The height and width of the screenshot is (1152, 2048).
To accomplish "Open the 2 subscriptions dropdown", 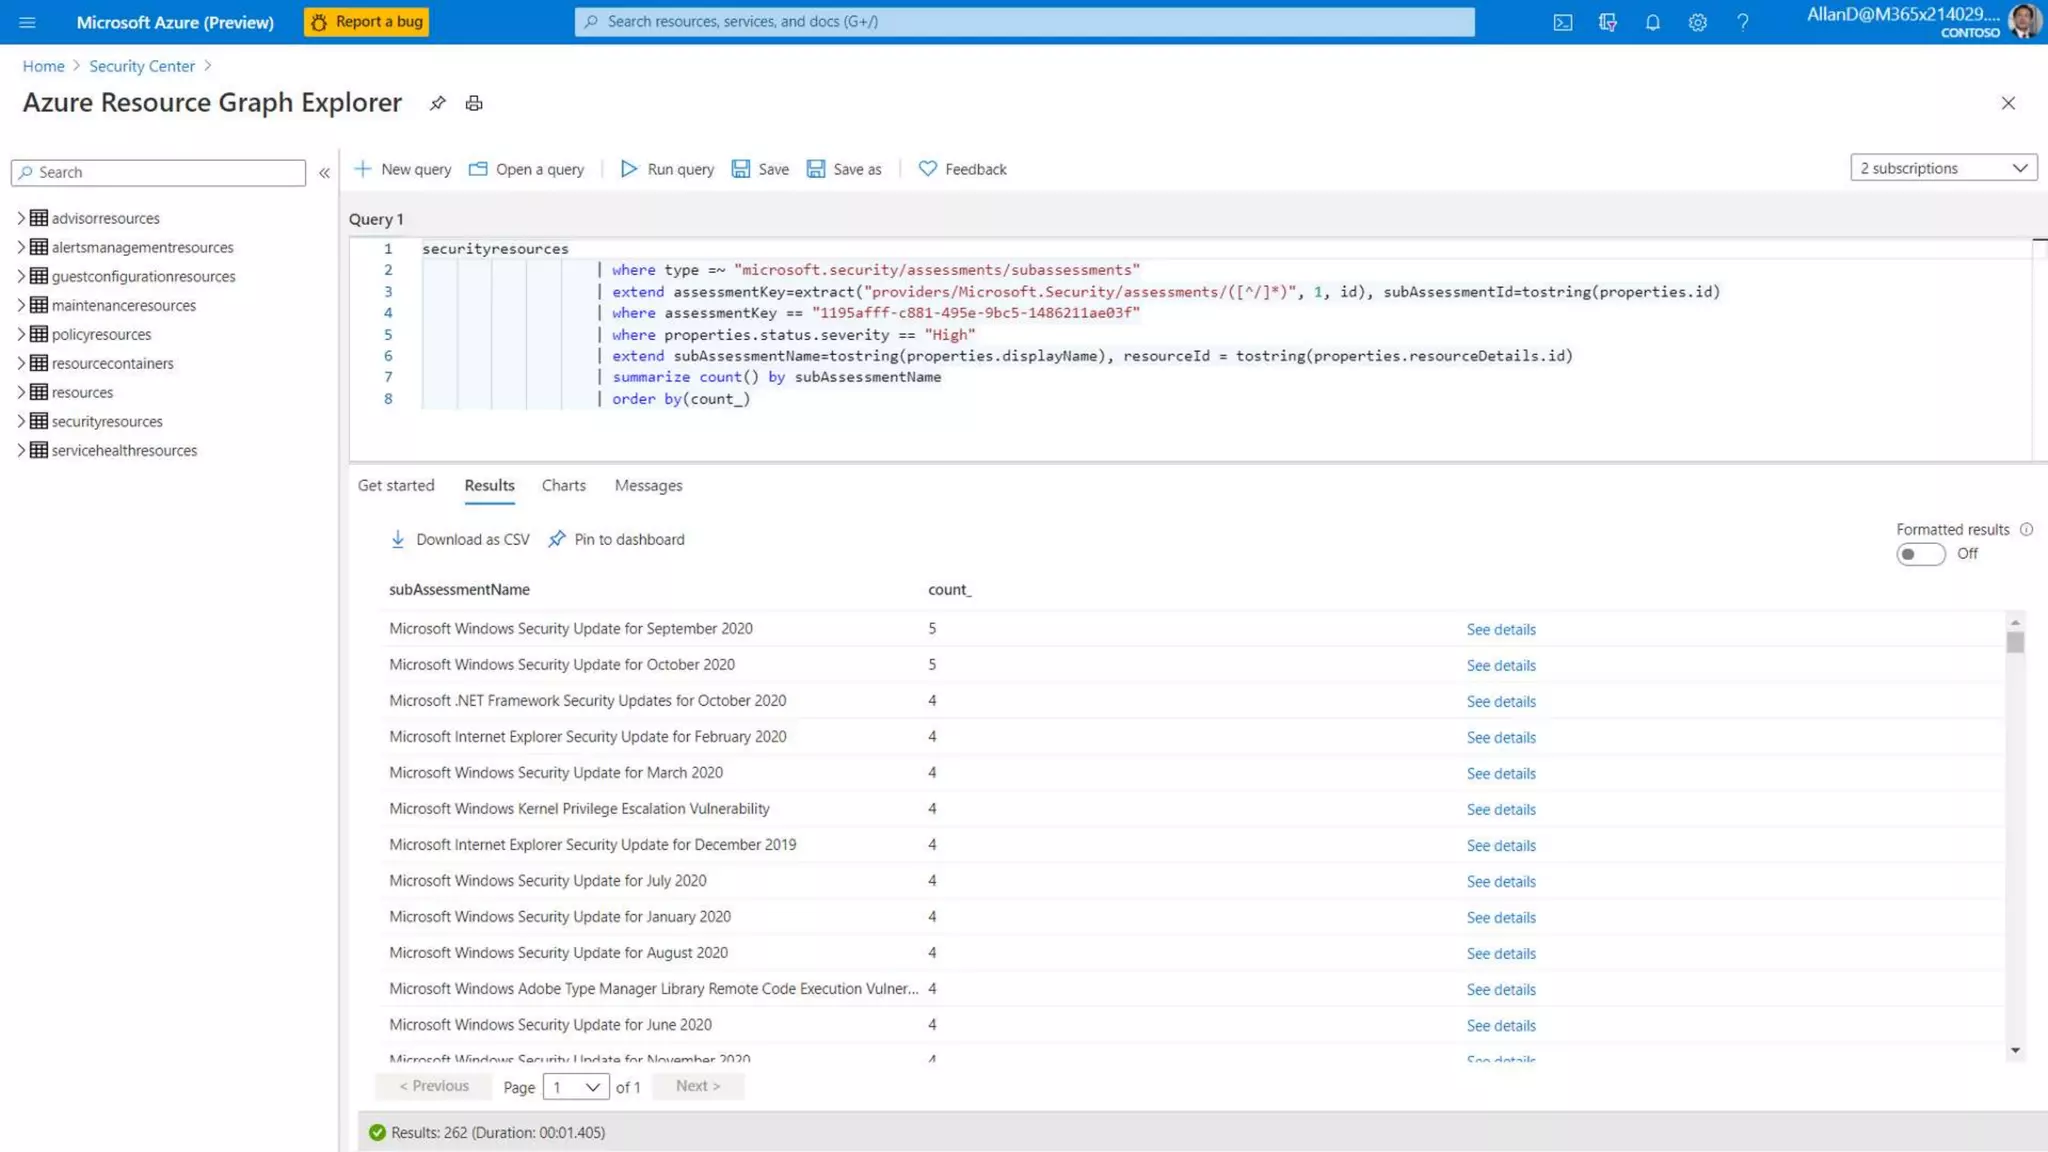I will [1943, 168].
